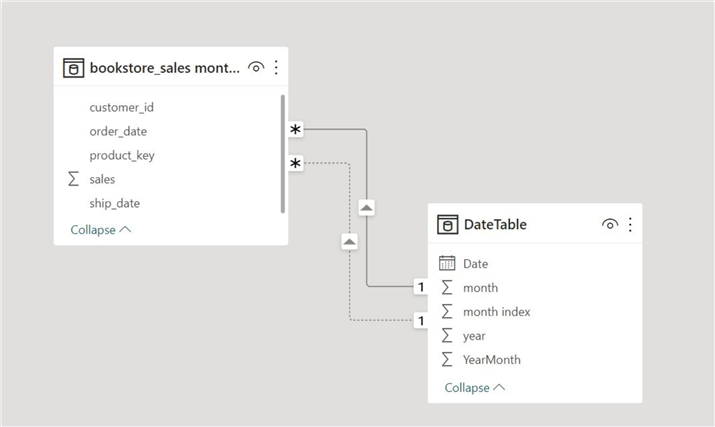Click the sigma icon beside YearMonth field
Screen dimensions: 715x427
(447, 360)
